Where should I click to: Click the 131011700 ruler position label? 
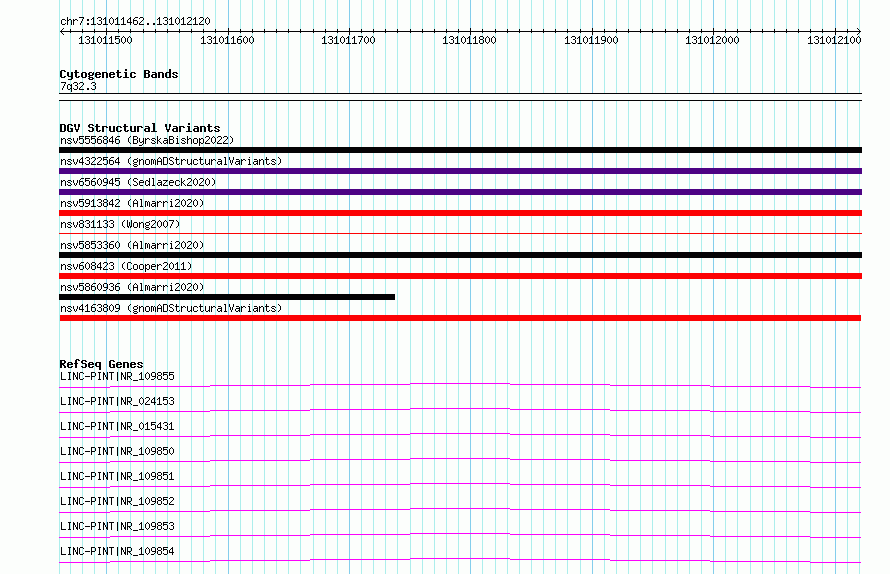tap(349, 40)
